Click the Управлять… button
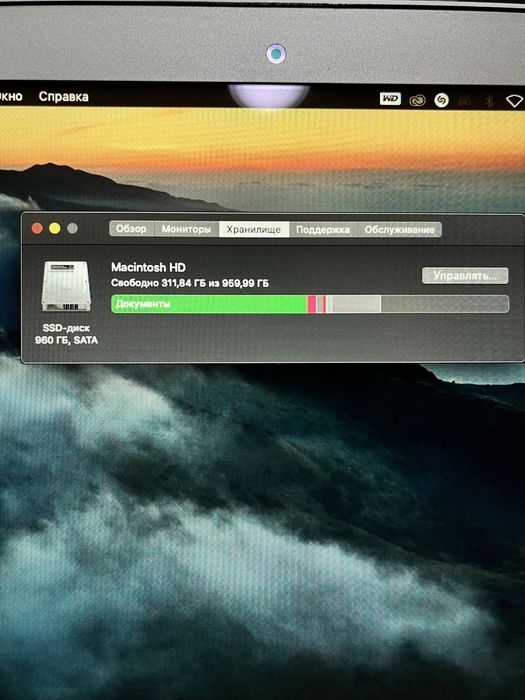The width and height of the screenshot is (525, 700). (465, 275)
